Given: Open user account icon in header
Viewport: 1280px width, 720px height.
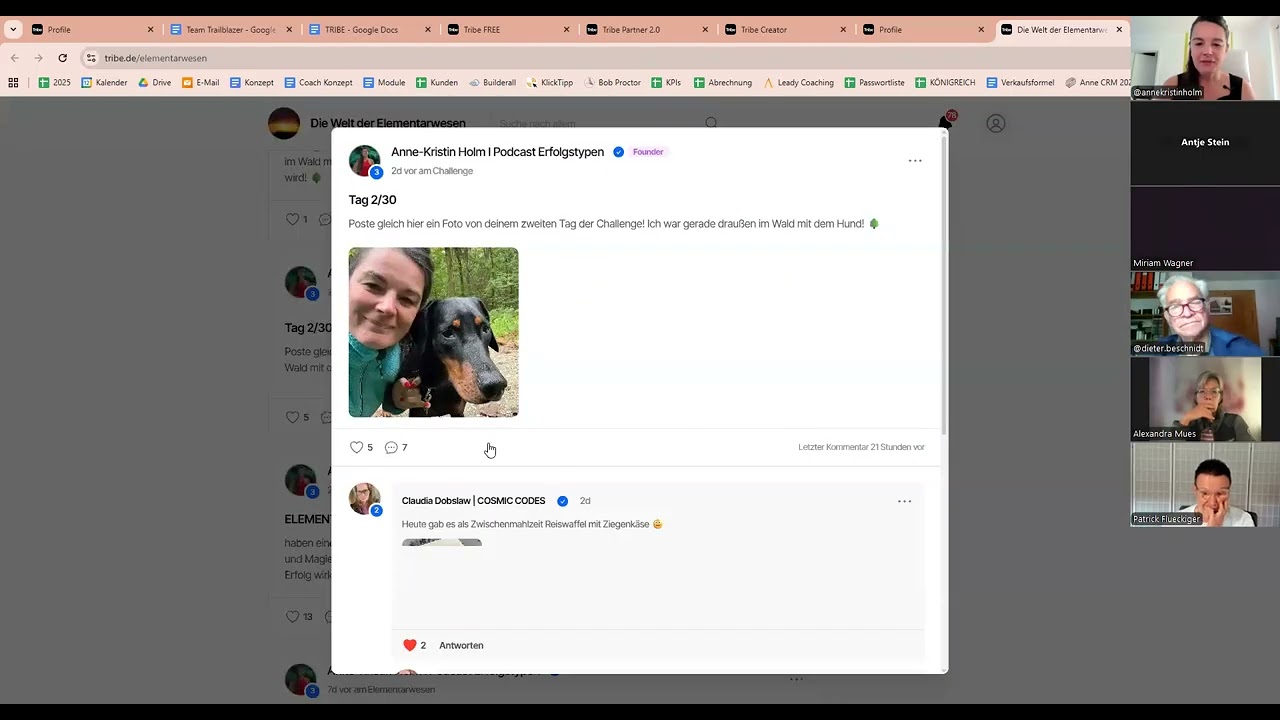Looking at the screenshot, I should 995,123.
